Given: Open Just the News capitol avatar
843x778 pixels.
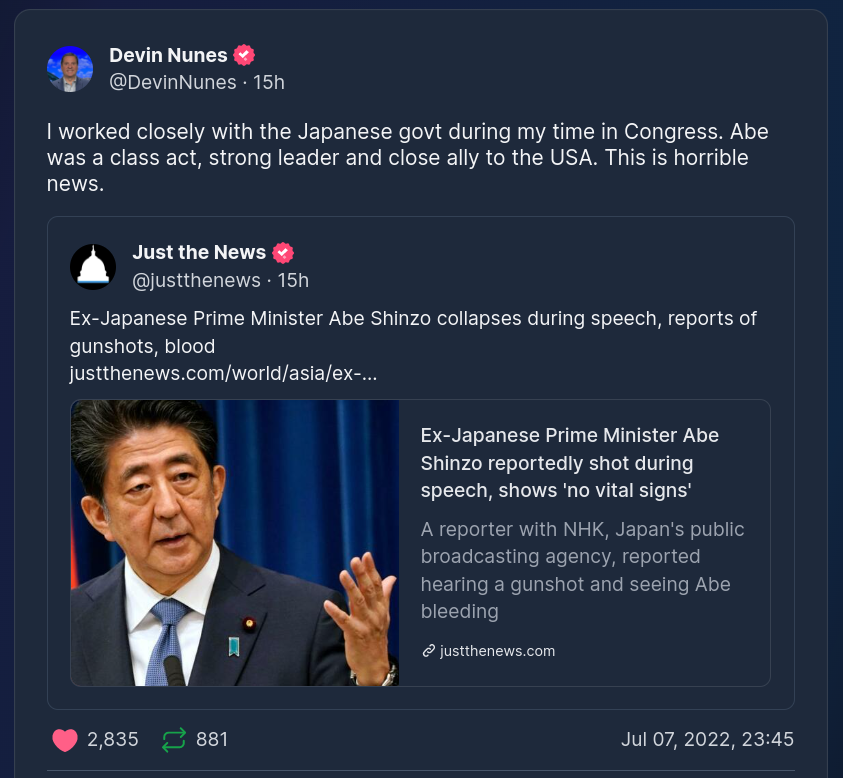Looking at the screenshot, I should [x=93, y=267].
